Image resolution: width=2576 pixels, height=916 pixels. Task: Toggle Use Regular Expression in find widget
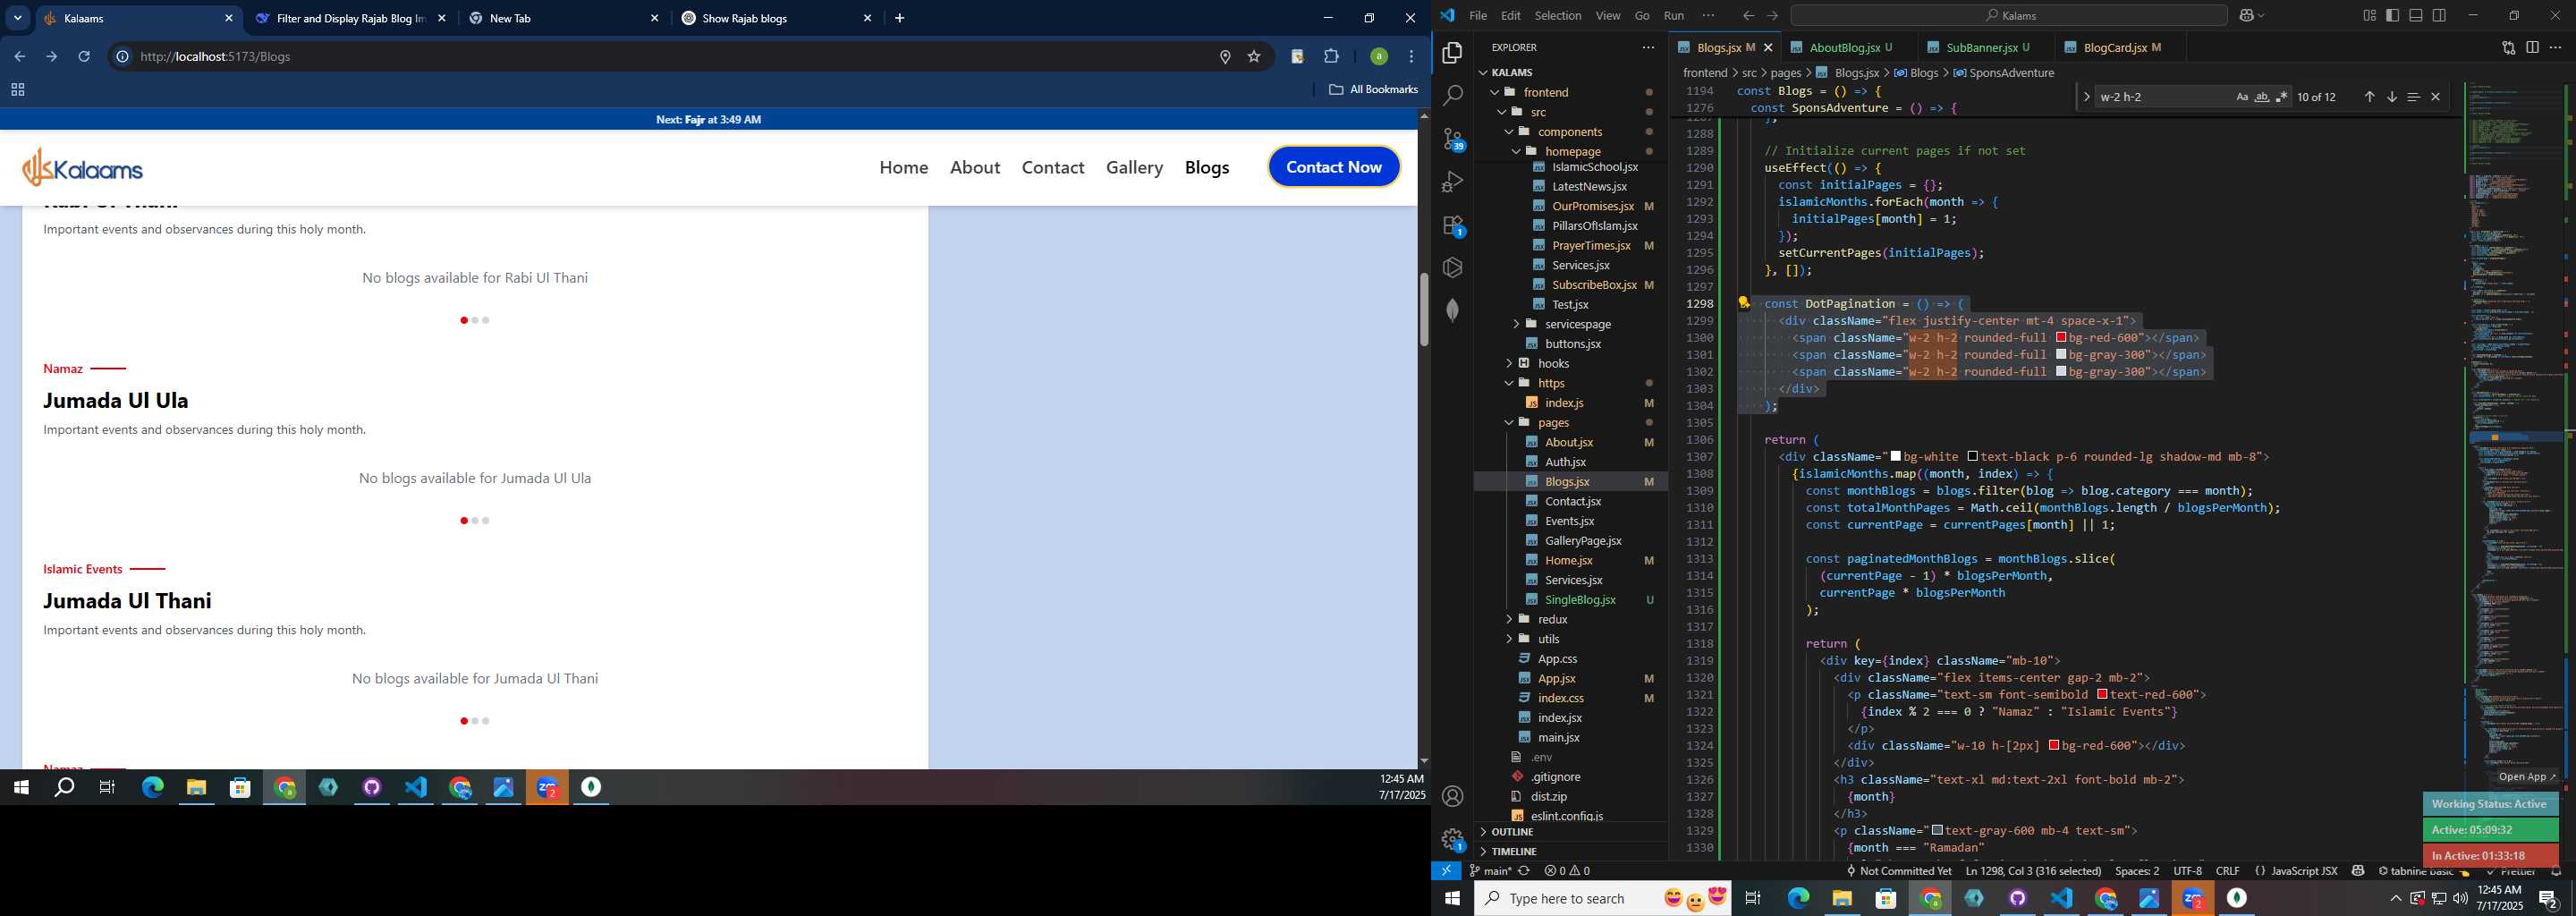[2281, 97]
